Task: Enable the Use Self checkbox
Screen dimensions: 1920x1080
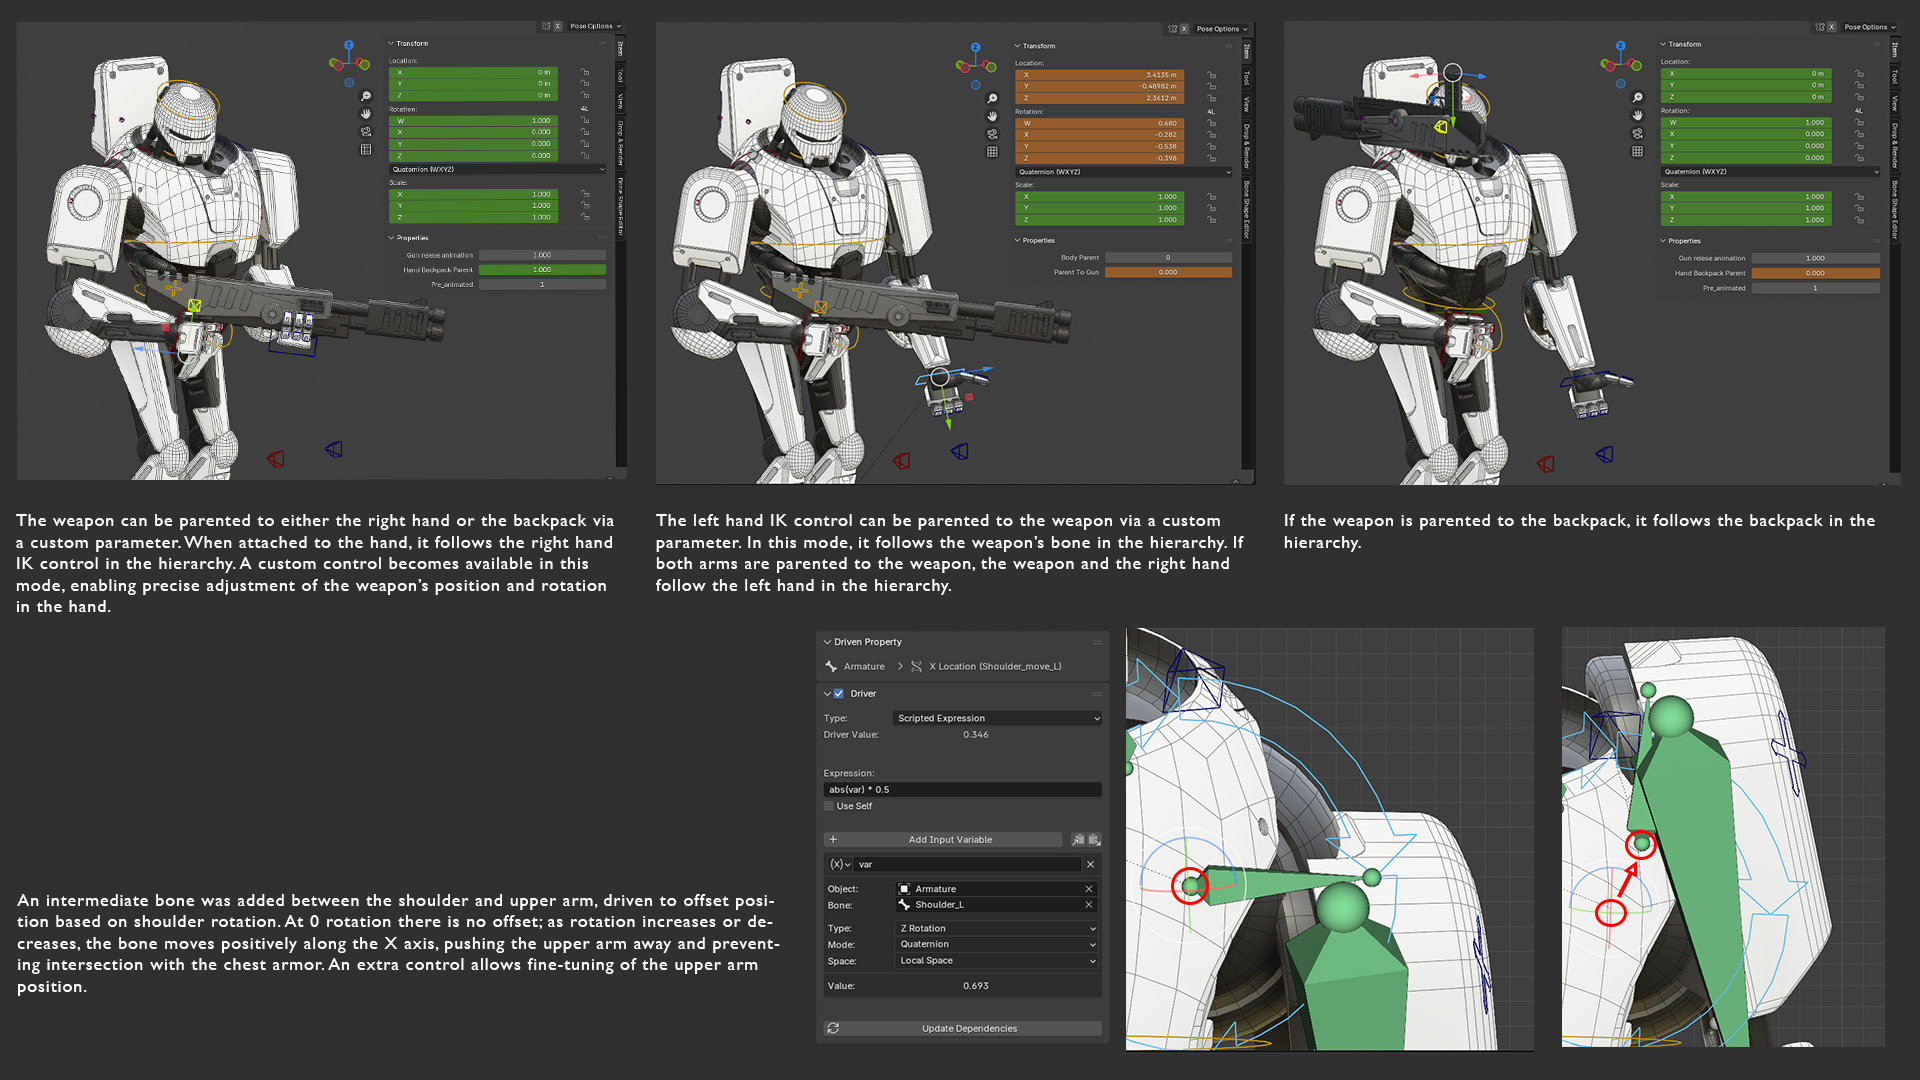Action: coord(829,806)
